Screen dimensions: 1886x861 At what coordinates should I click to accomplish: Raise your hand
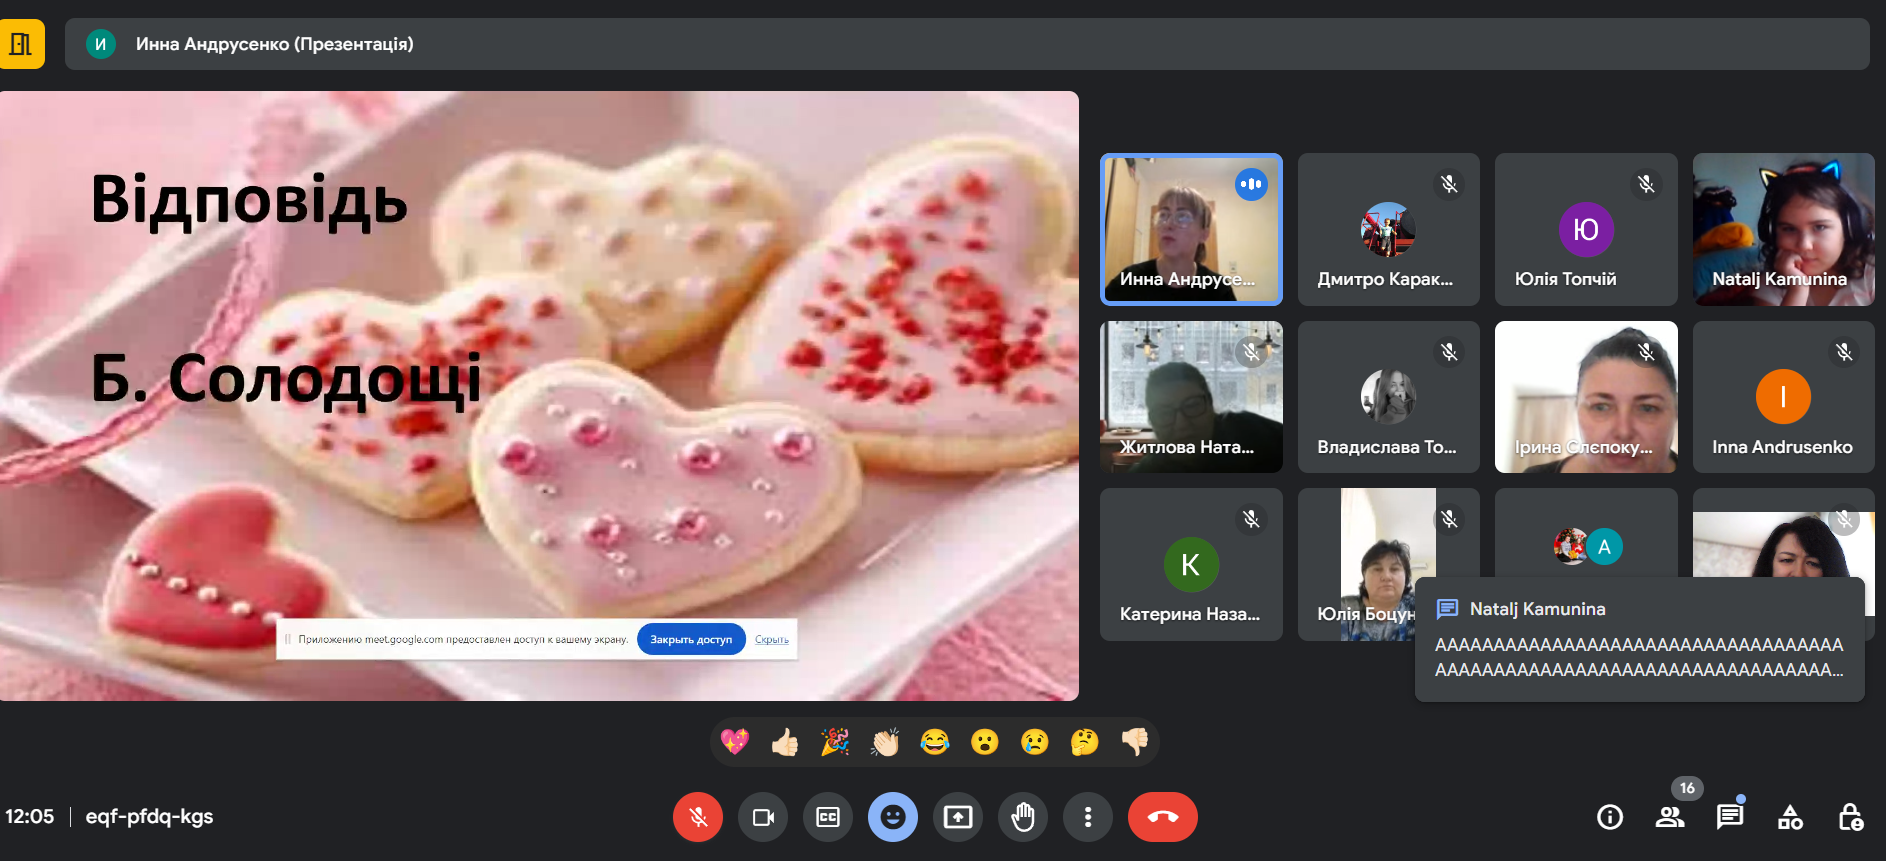pyautogui.click(x=1023, y=817)
